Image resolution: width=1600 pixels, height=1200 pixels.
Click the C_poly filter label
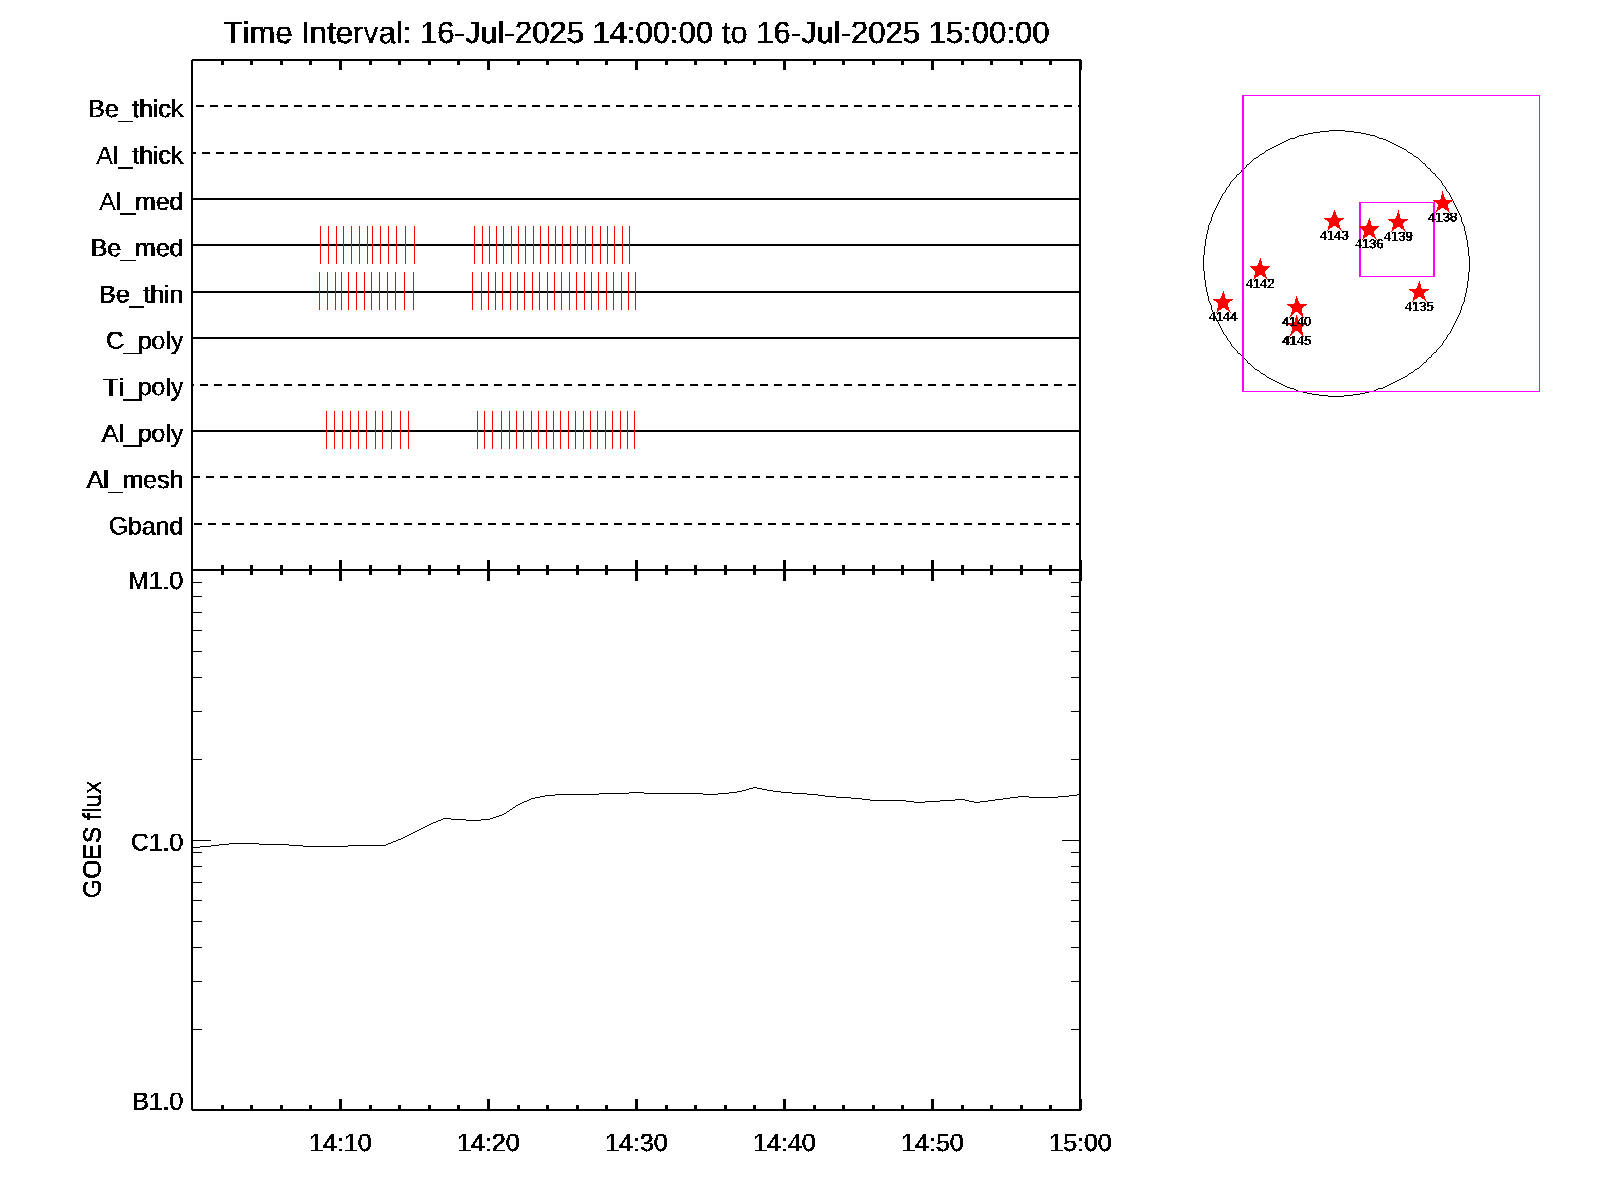144,341
